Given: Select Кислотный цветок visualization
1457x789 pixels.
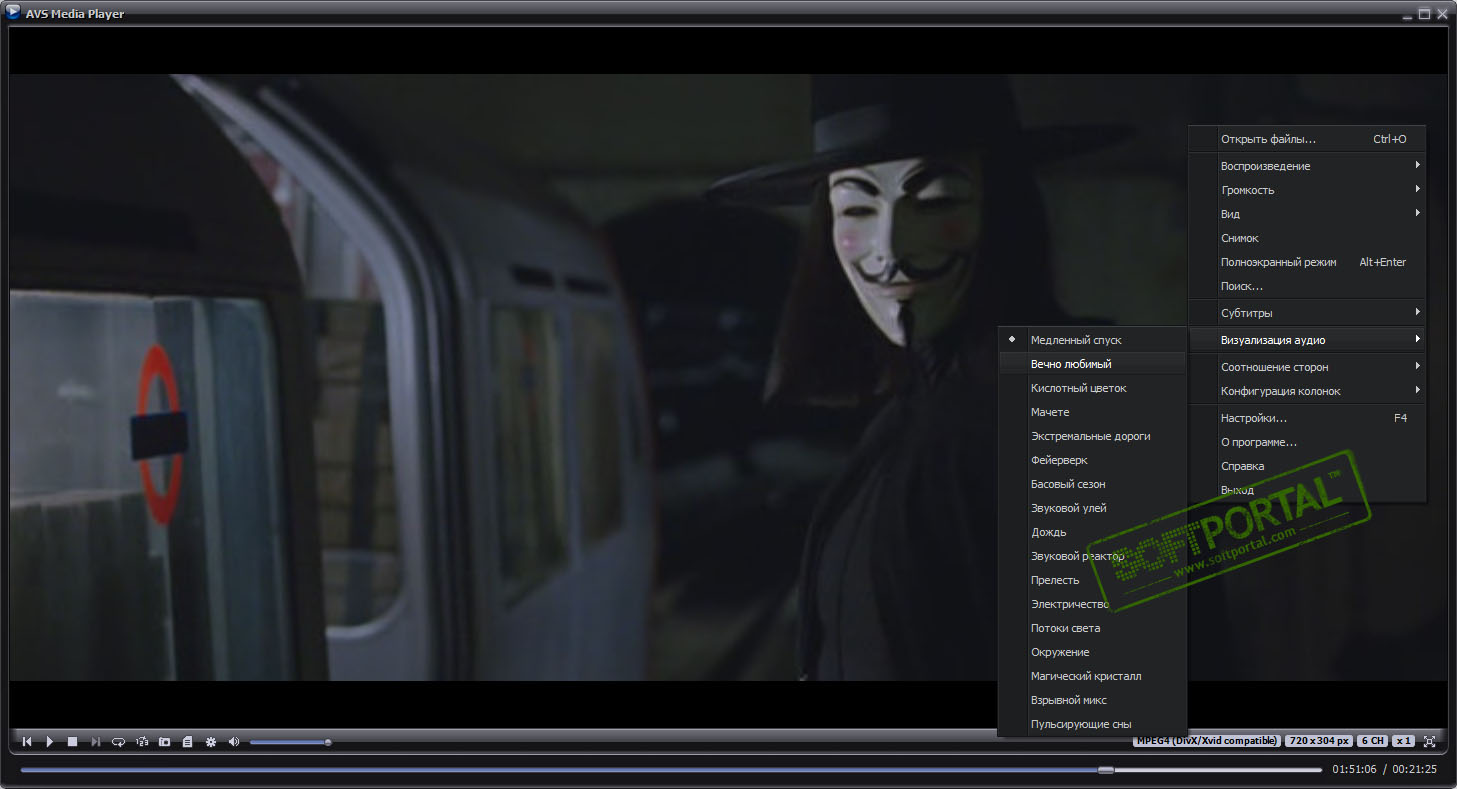Looking at the screenshot, I should pyautogui.click(x=1092, y=388).
